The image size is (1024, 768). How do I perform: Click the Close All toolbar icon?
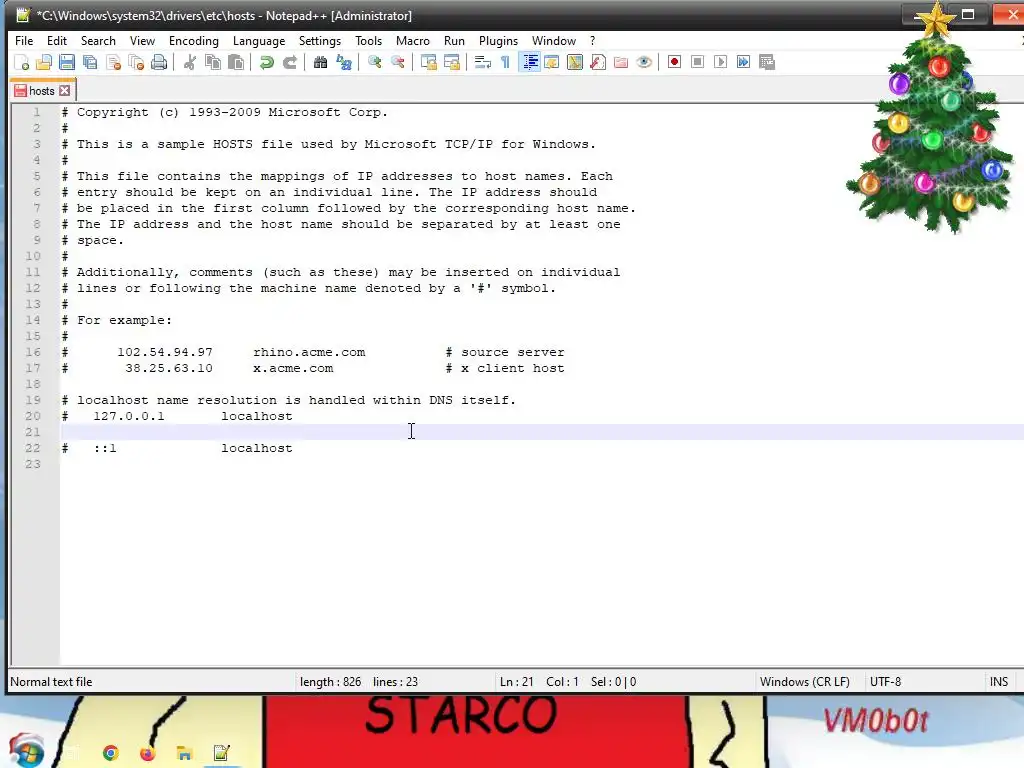click(136, 62)
